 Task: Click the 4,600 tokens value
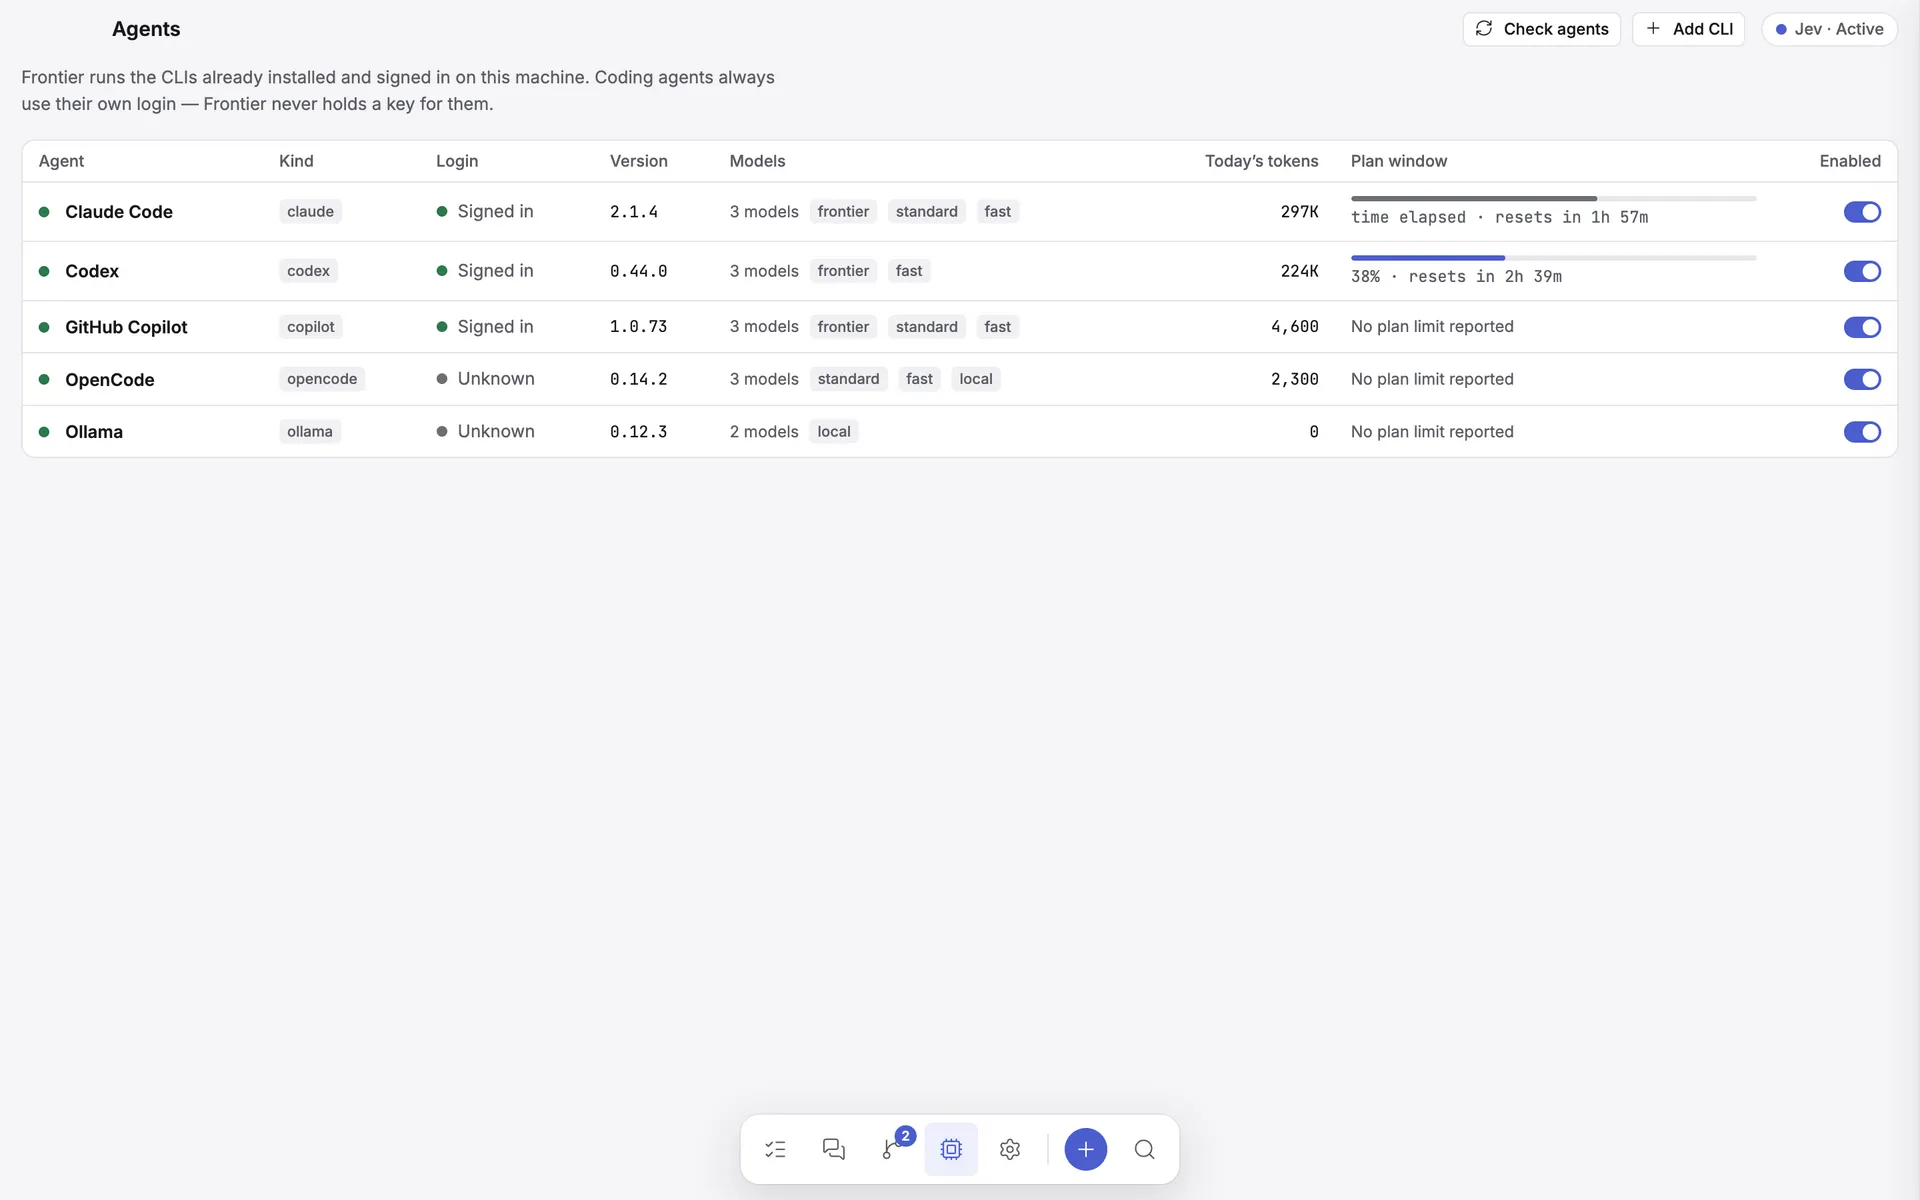pyautogui.click(x=1294, y=327)
